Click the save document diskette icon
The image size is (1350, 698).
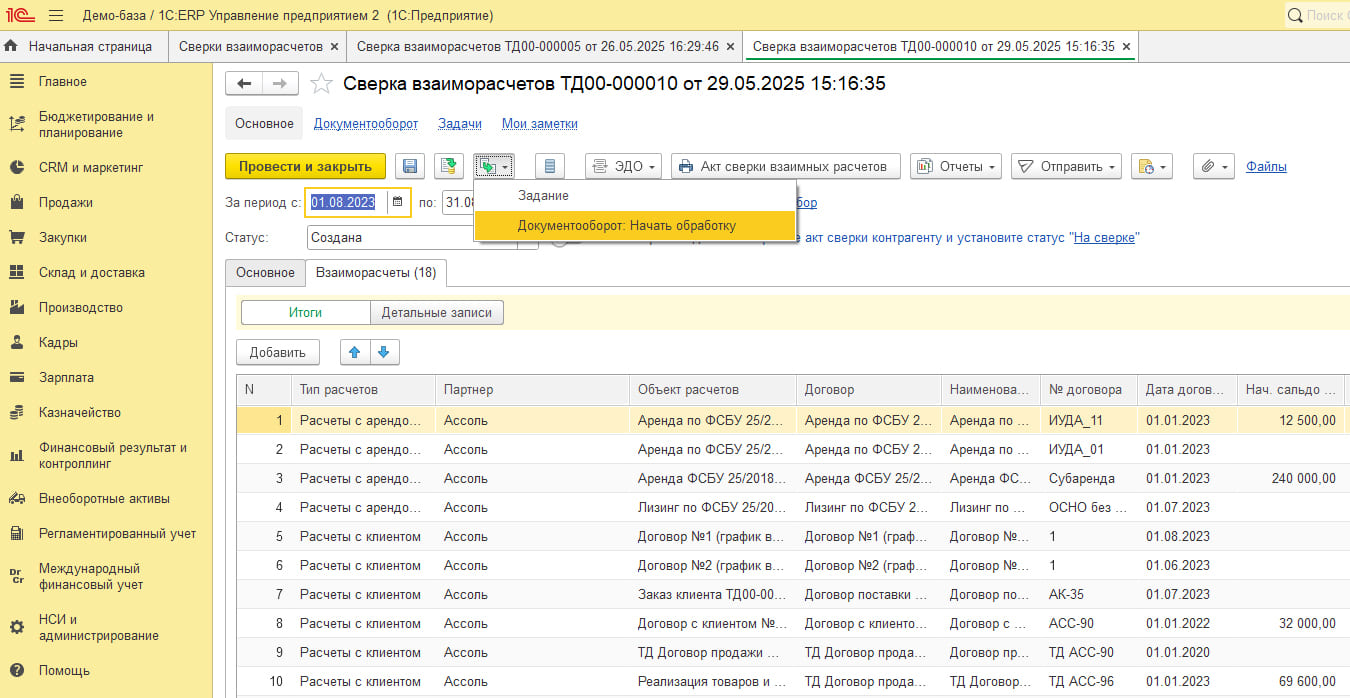pyautogui.click(x=410, y=167)
